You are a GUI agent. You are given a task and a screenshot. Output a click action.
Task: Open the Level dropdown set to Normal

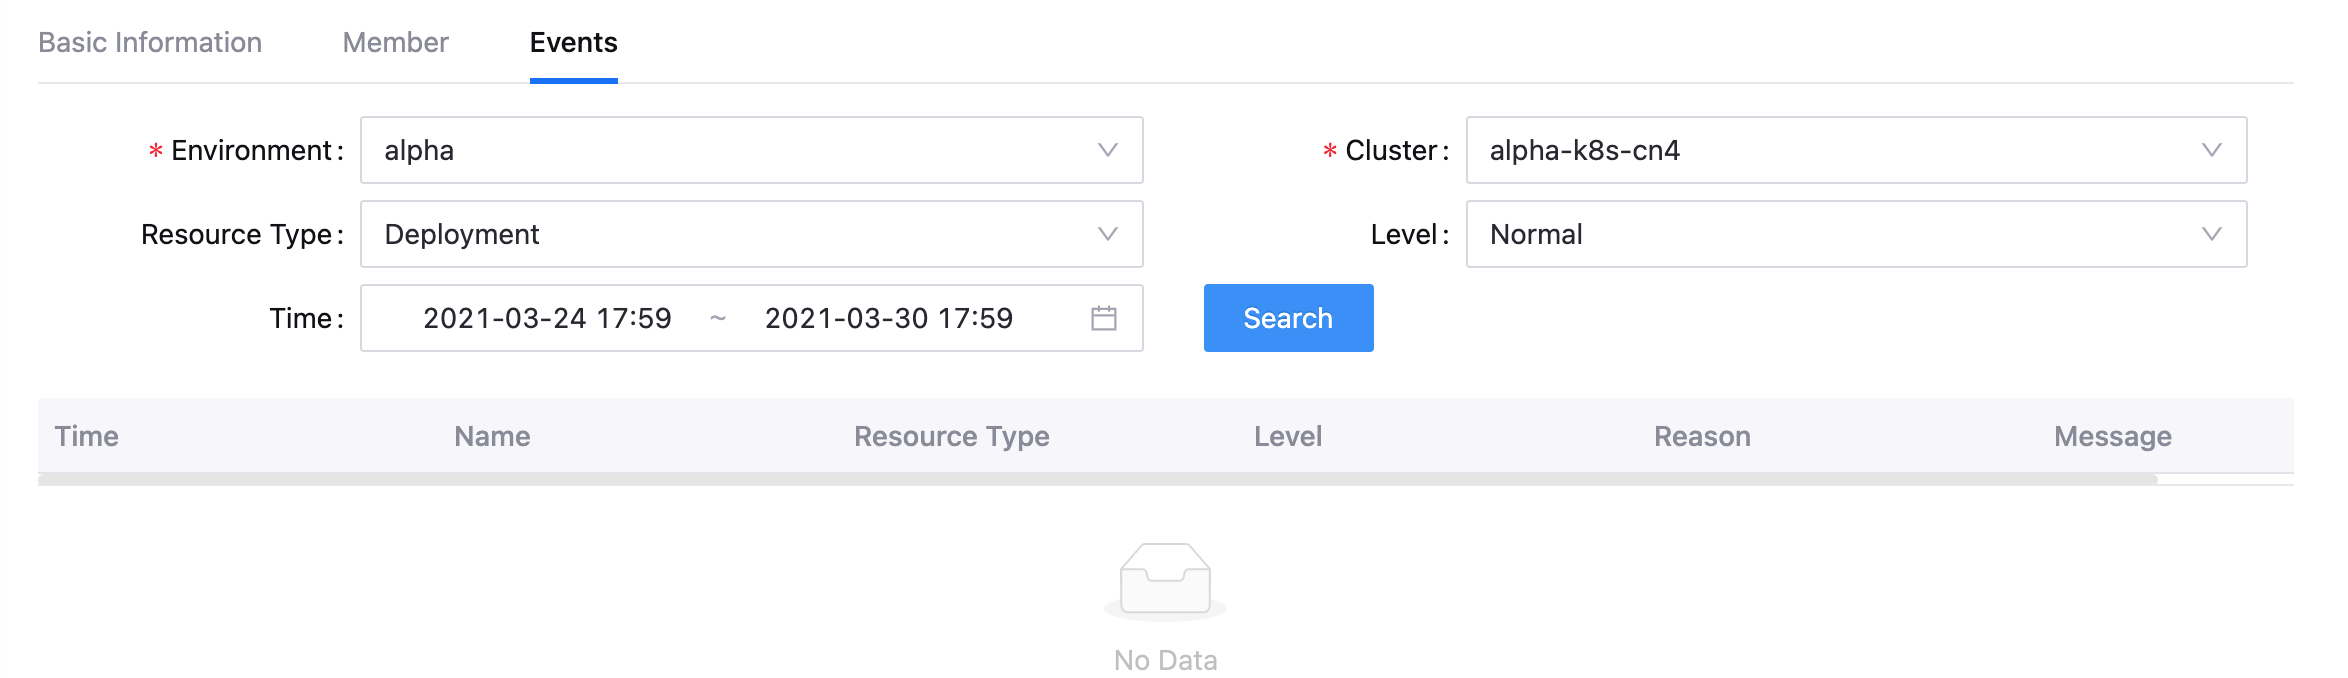(x=1855, y=234)
